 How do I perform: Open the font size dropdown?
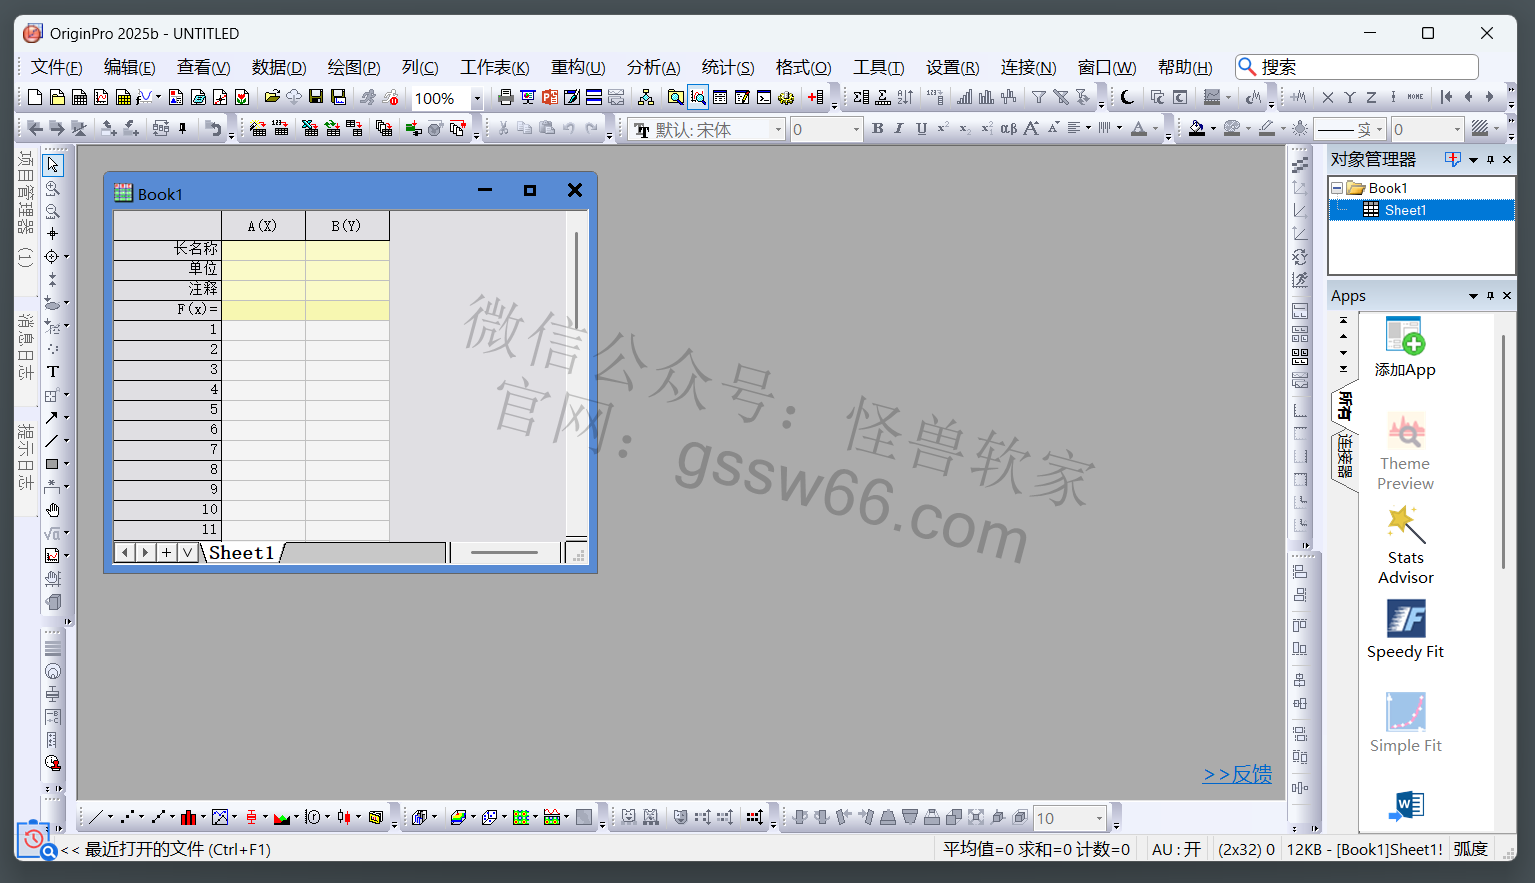click(x=856, y=129)
